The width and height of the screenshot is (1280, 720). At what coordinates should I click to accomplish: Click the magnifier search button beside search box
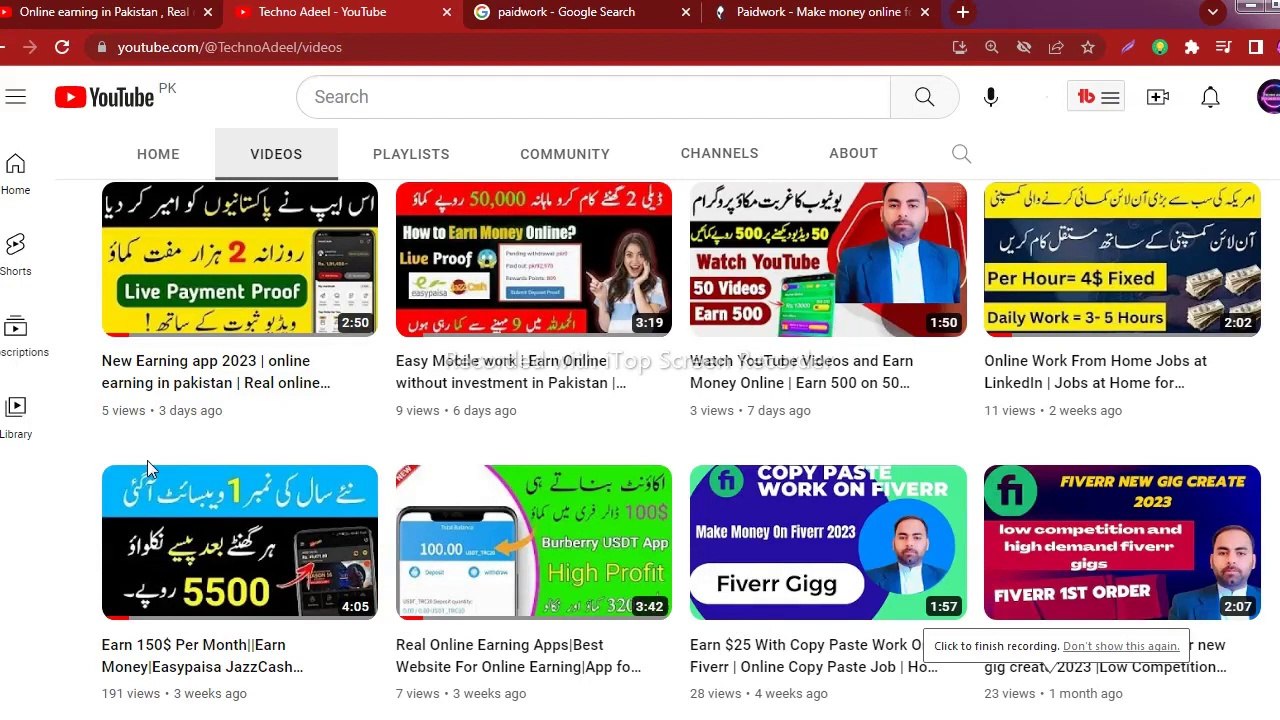pyautogui.click(x=924, y=97)
